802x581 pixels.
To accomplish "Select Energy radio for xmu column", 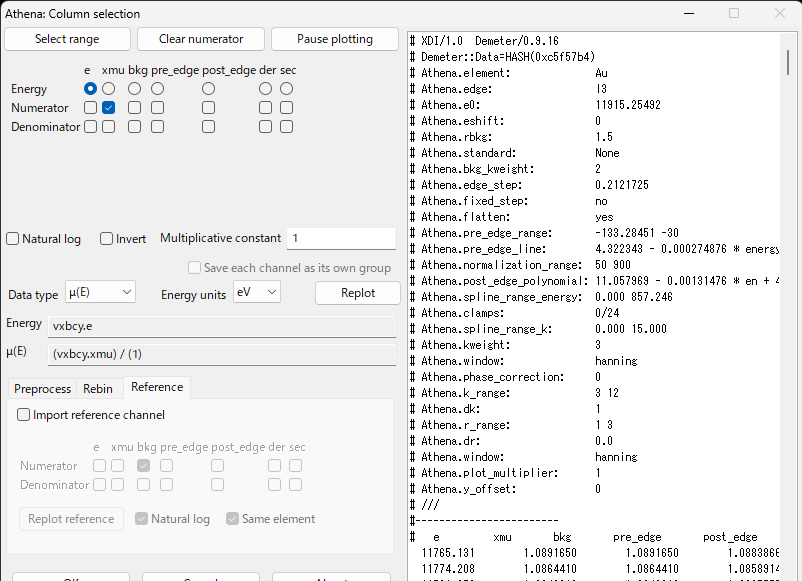I will (108, 88).
